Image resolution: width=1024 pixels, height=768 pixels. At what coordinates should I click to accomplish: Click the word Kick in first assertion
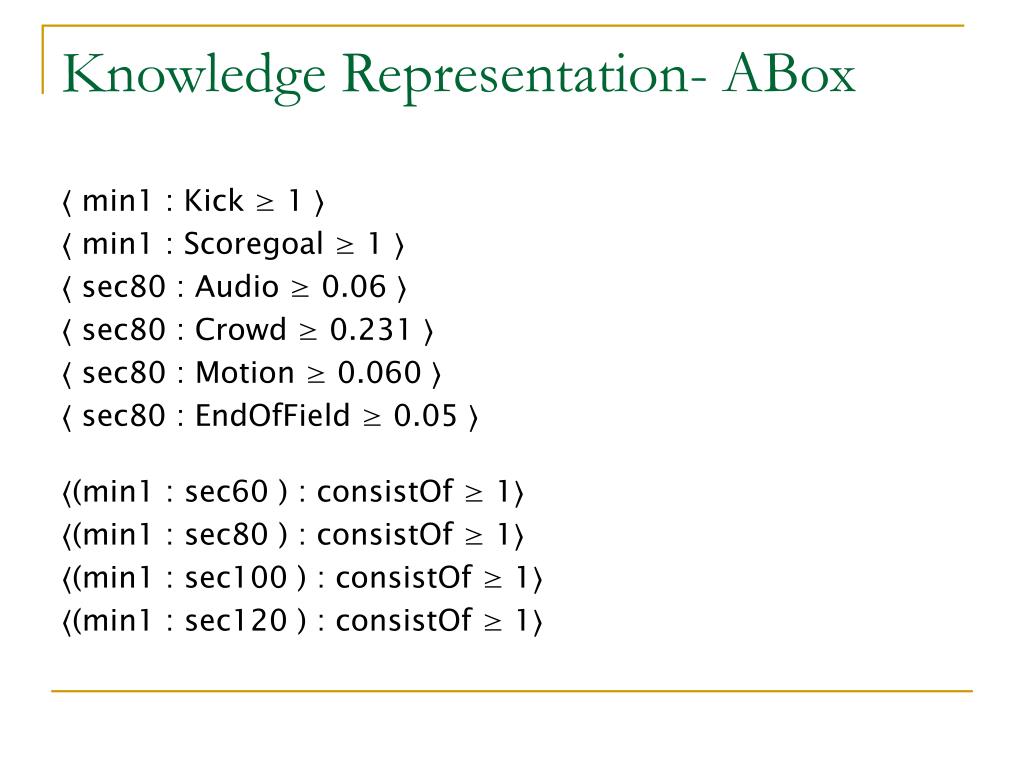pos(214,200)
